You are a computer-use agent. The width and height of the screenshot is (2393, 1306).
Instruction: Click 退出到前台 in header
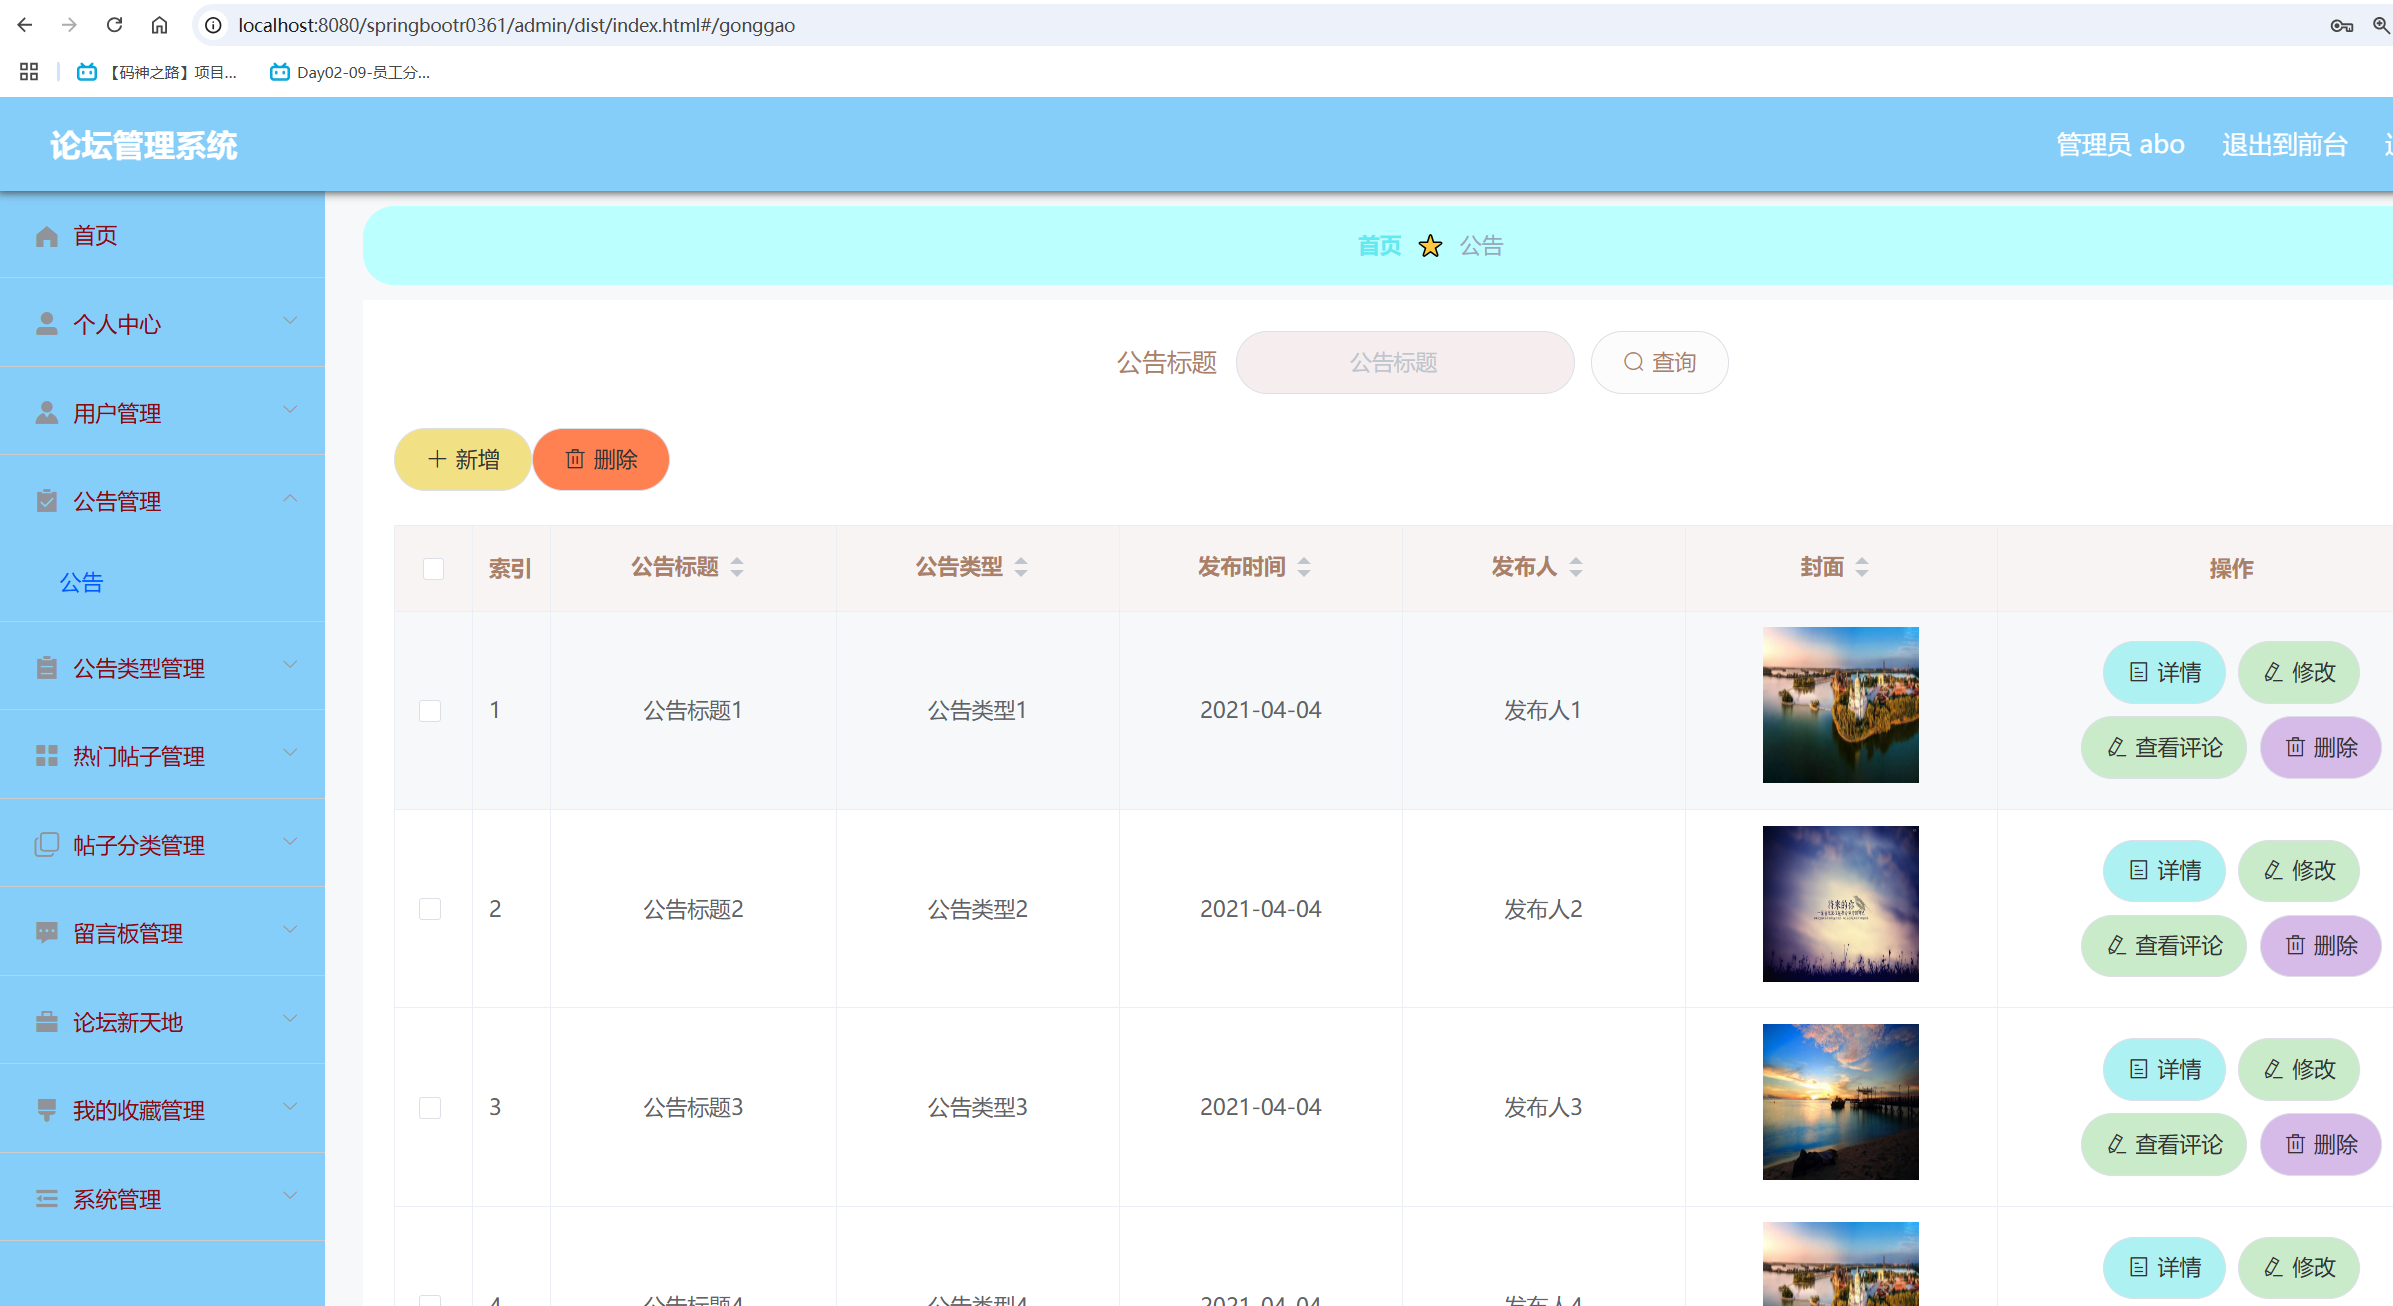point(2285,145)
